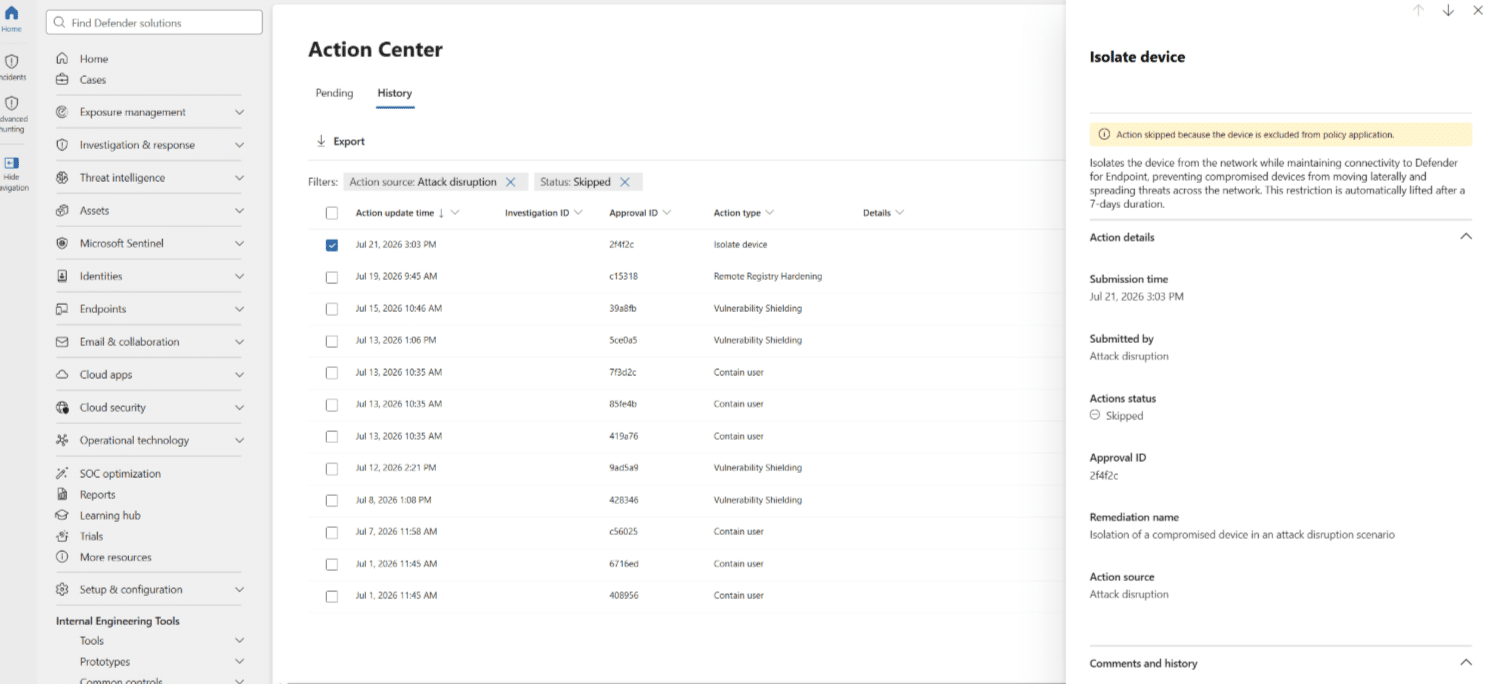Export the action history list
1489x684 pixels.
(340, 141)
